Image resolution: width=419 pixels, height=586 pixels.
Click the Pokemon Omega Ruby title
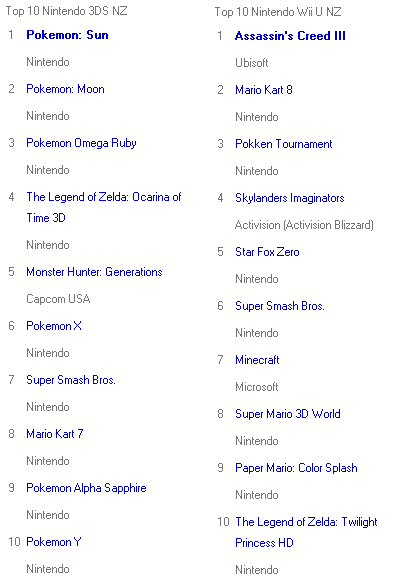point(81,143)
